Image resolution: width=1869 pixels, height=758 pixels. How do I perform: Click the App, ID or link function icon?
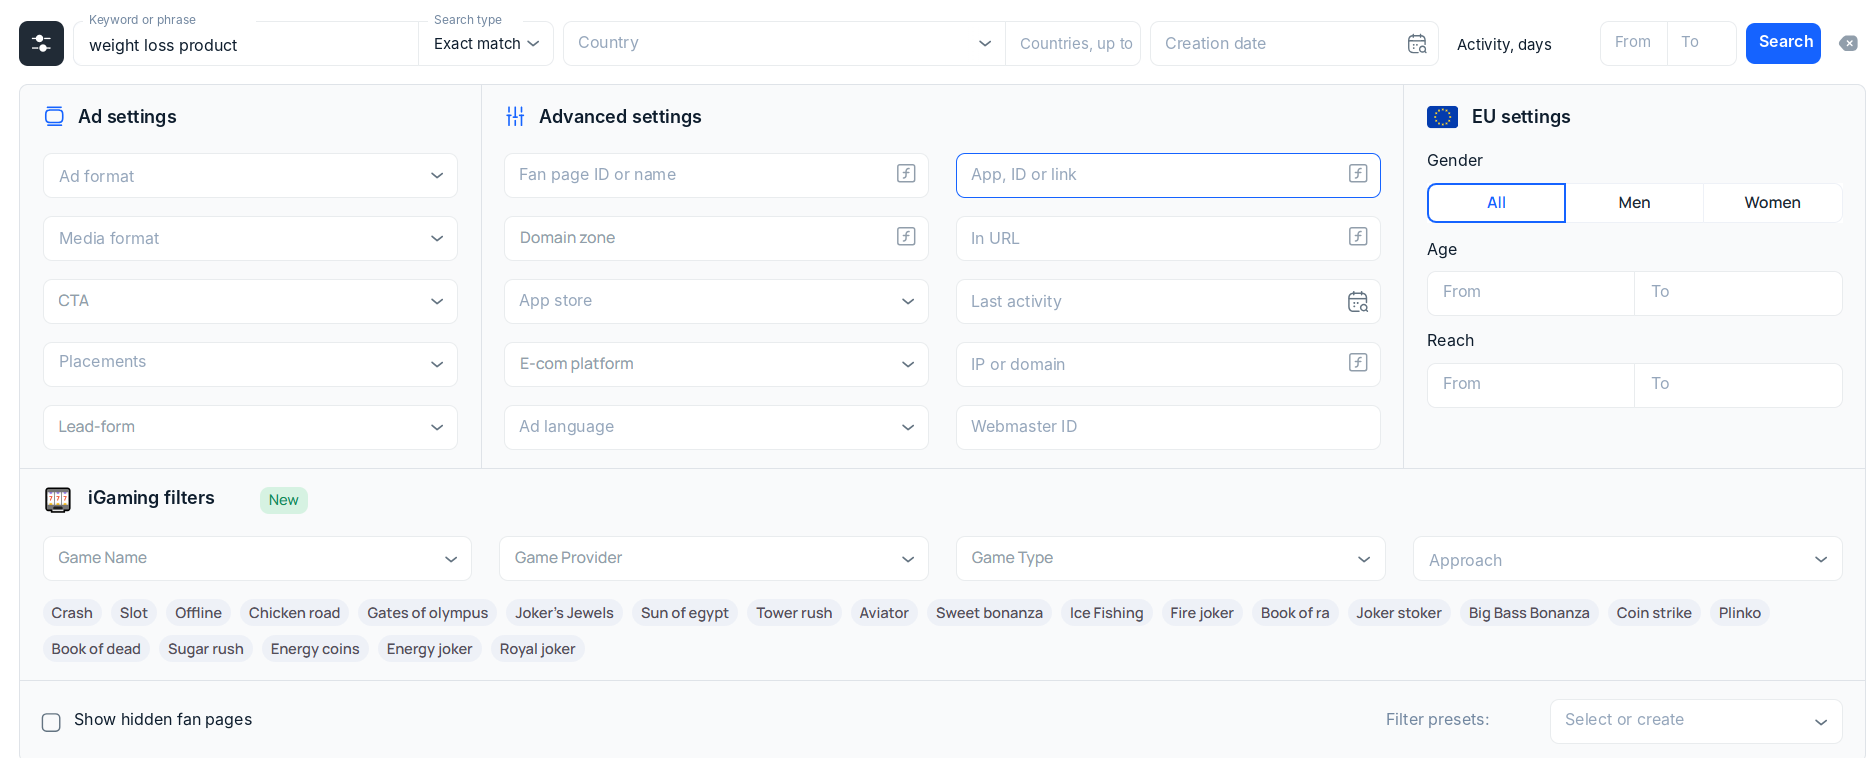[1358, 174]
